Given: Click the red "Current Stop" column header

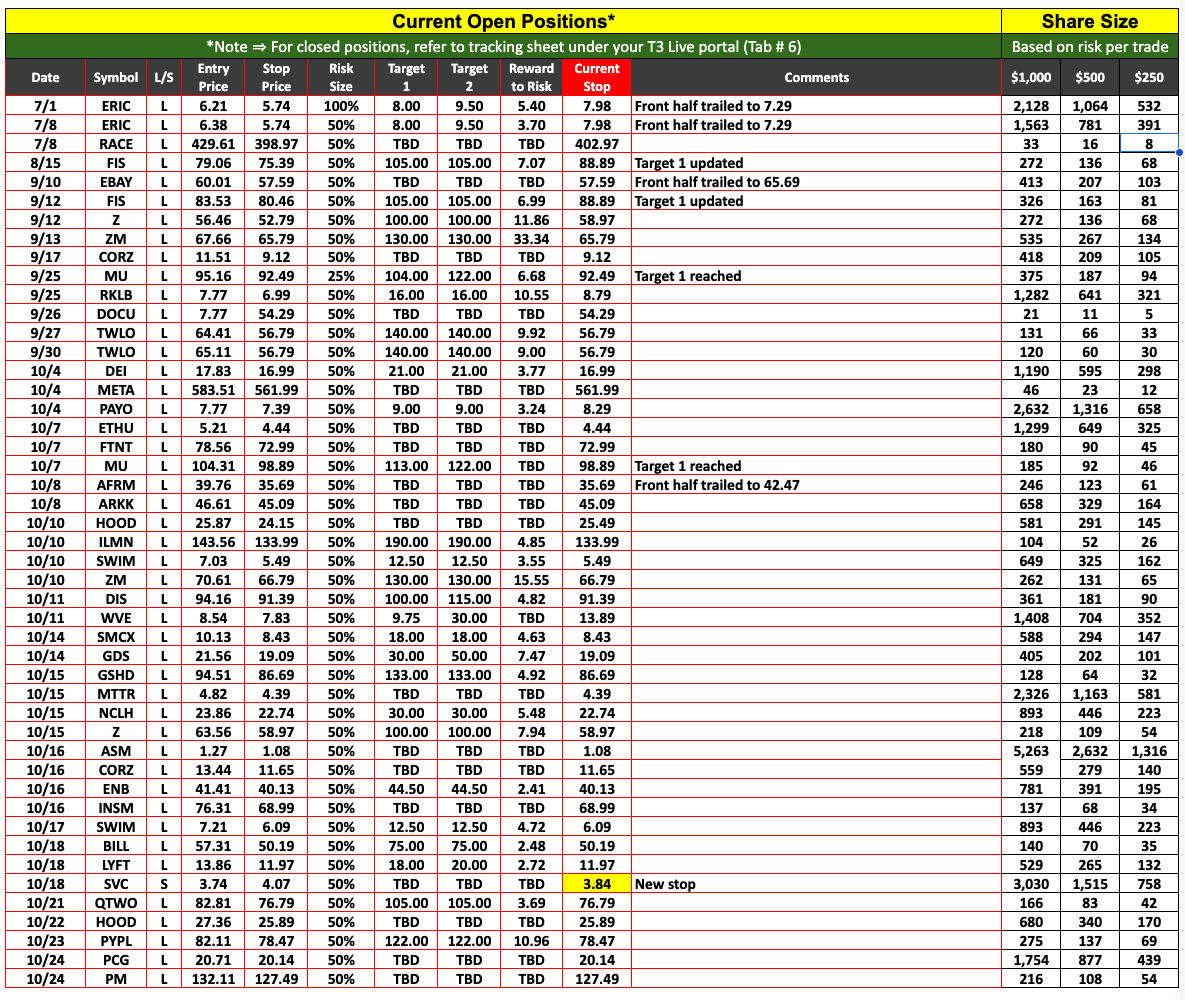Looking at the screenshot, I should pos(597,78).
